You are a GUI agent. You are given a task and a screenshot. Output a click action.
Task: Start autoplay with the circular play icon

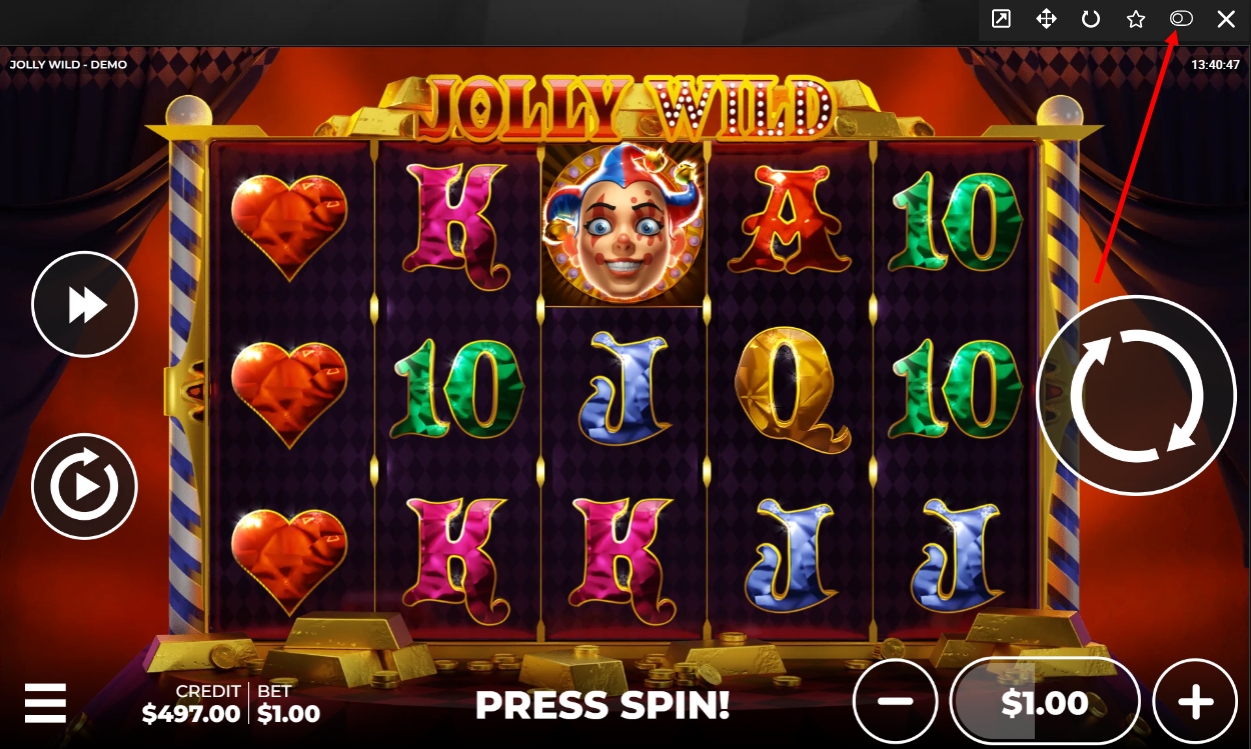coord(85,486)
